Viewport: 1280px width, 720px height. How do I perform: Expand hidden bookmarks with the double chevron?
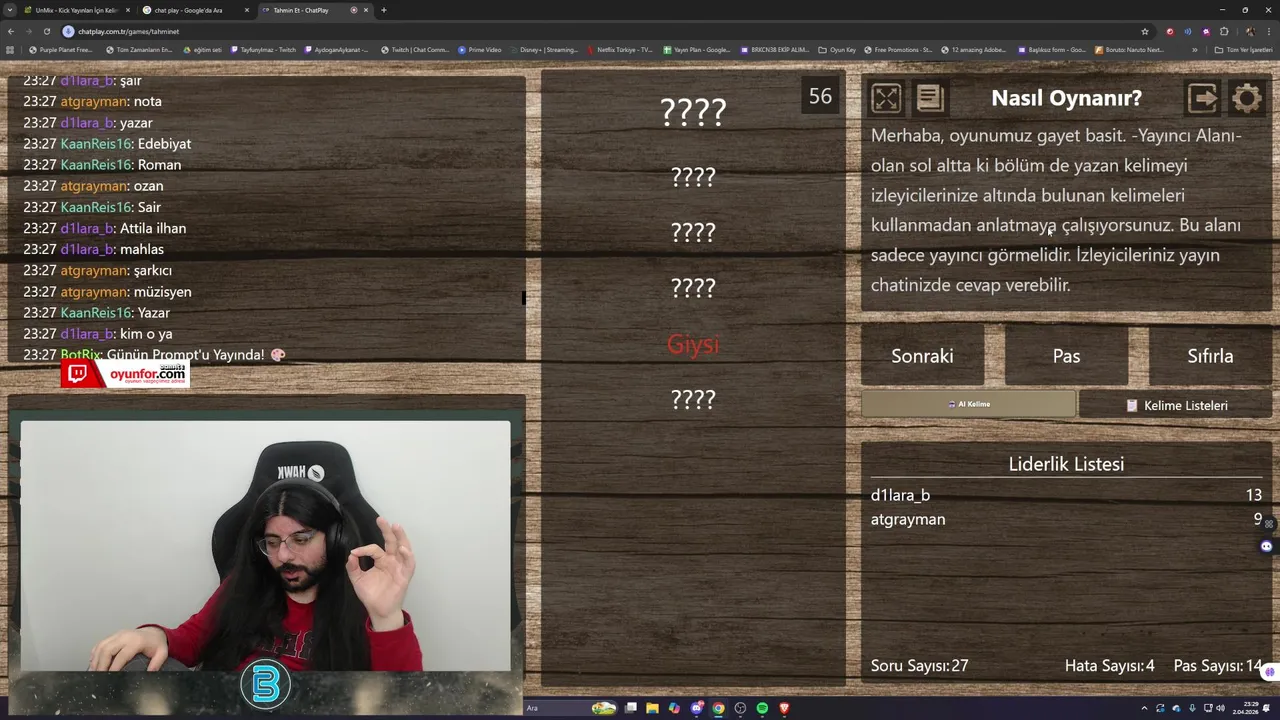[1195, 49]
